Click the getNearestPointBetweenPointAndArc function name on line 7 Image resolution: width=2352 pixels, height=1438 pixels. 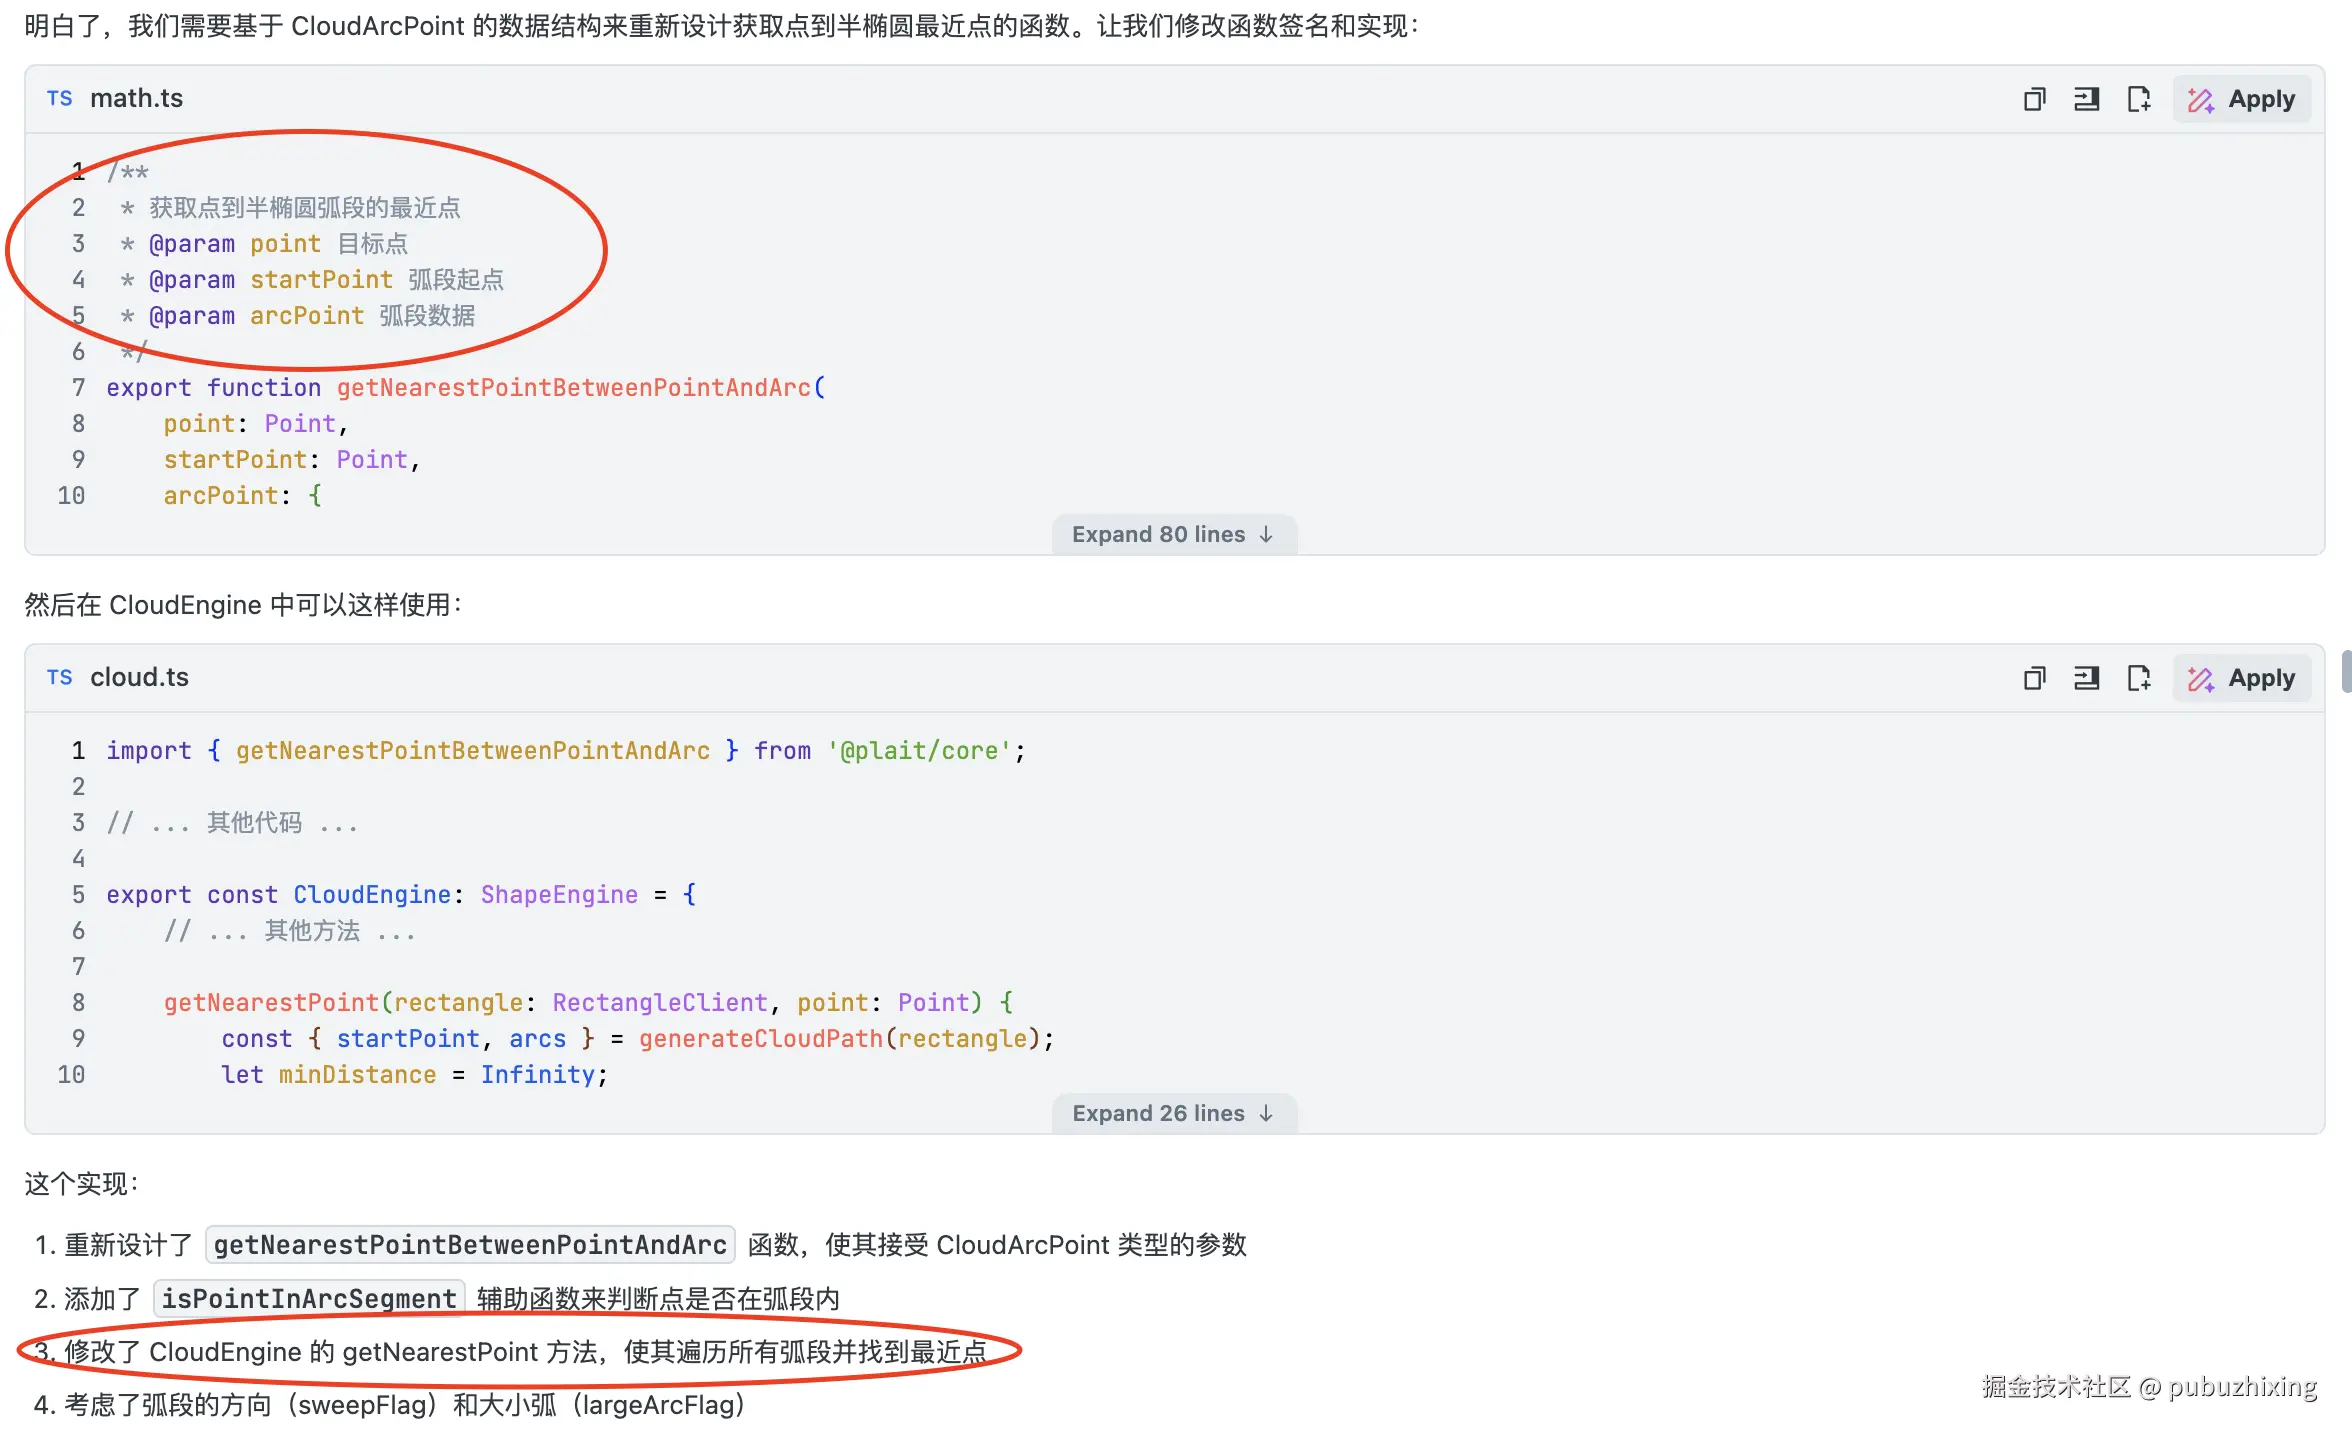[x=574, y=387]
